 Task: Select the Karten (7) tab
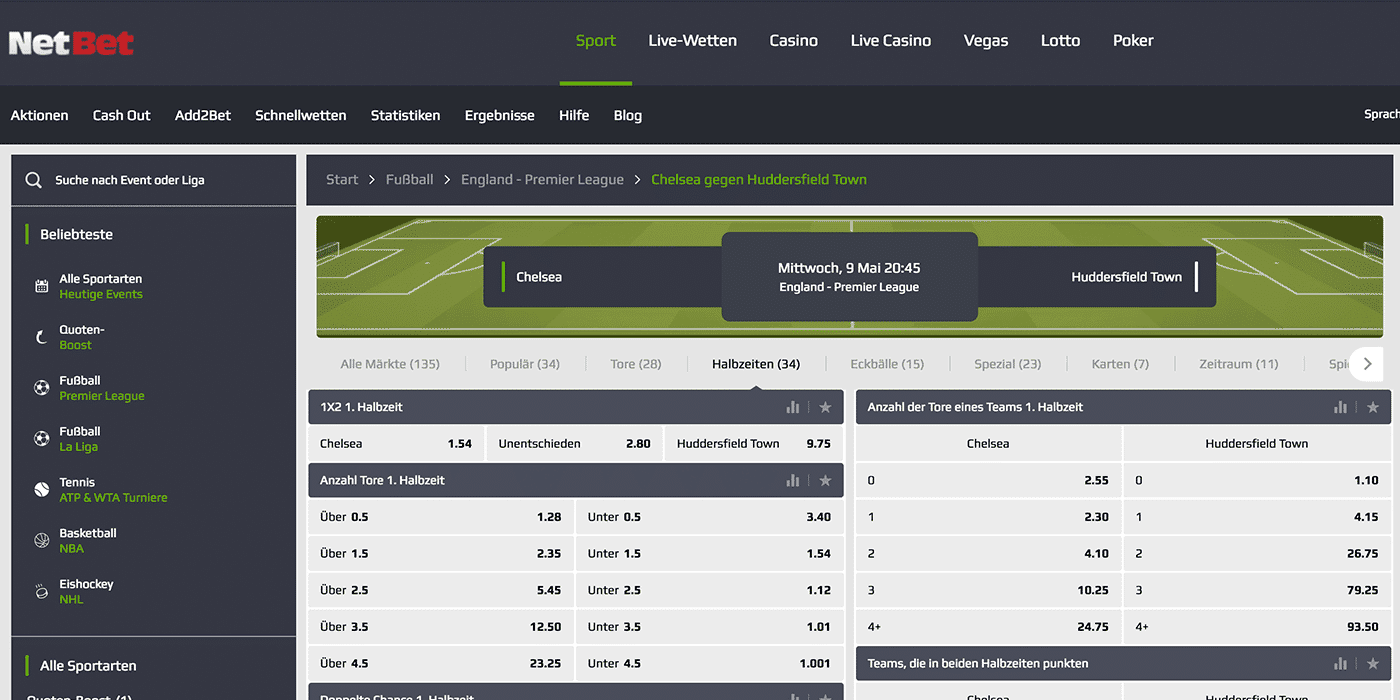(1120, 364)
